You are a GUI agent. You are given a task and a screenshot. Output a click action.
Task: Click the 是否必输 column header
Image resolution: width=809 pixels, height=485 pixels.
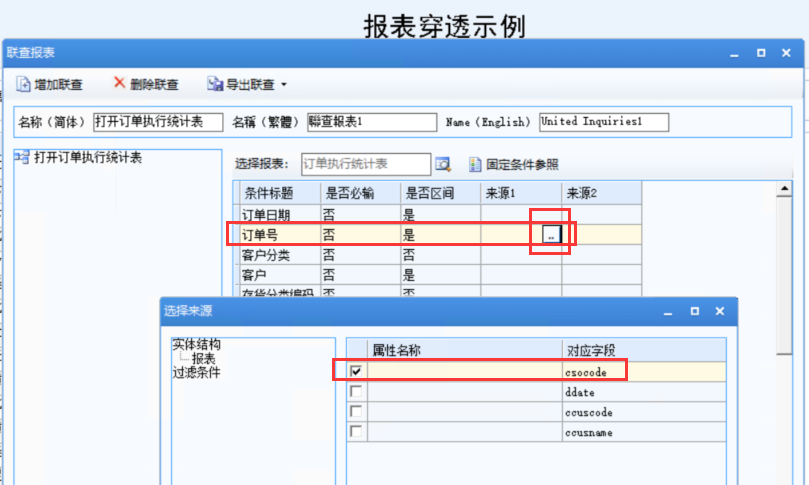(x=361, y=193)
